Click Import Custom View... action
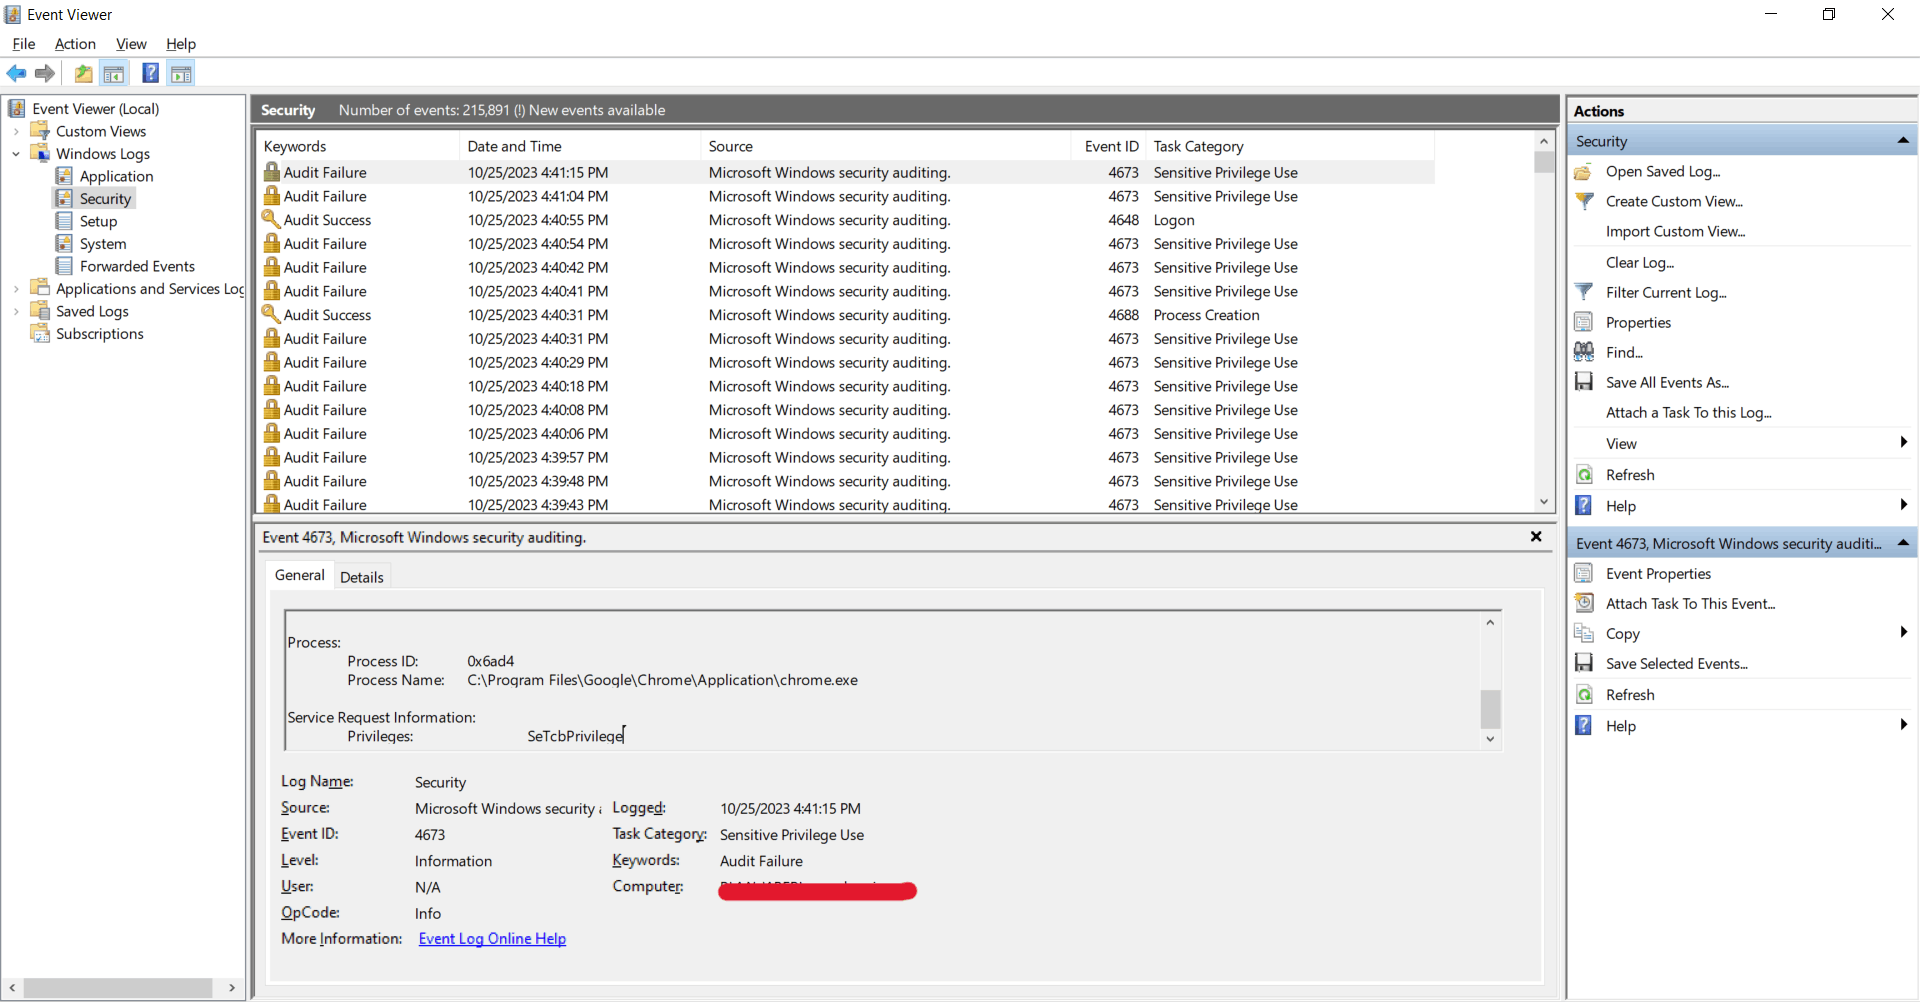The image size is (1920, 1002). tap(1676, 231)
